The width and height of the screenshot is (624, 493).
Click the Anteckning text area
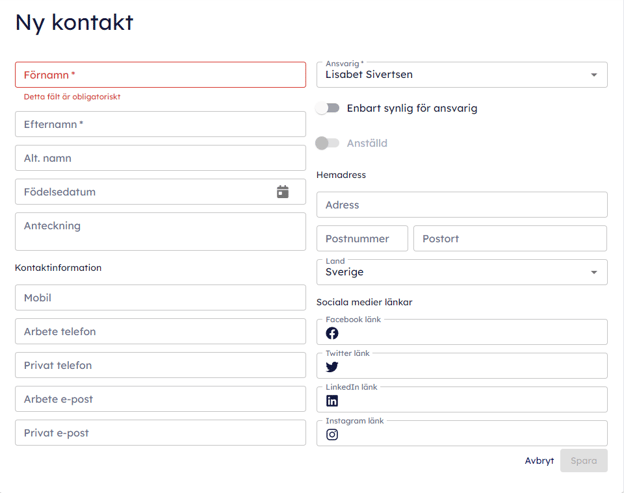(160, 231)
